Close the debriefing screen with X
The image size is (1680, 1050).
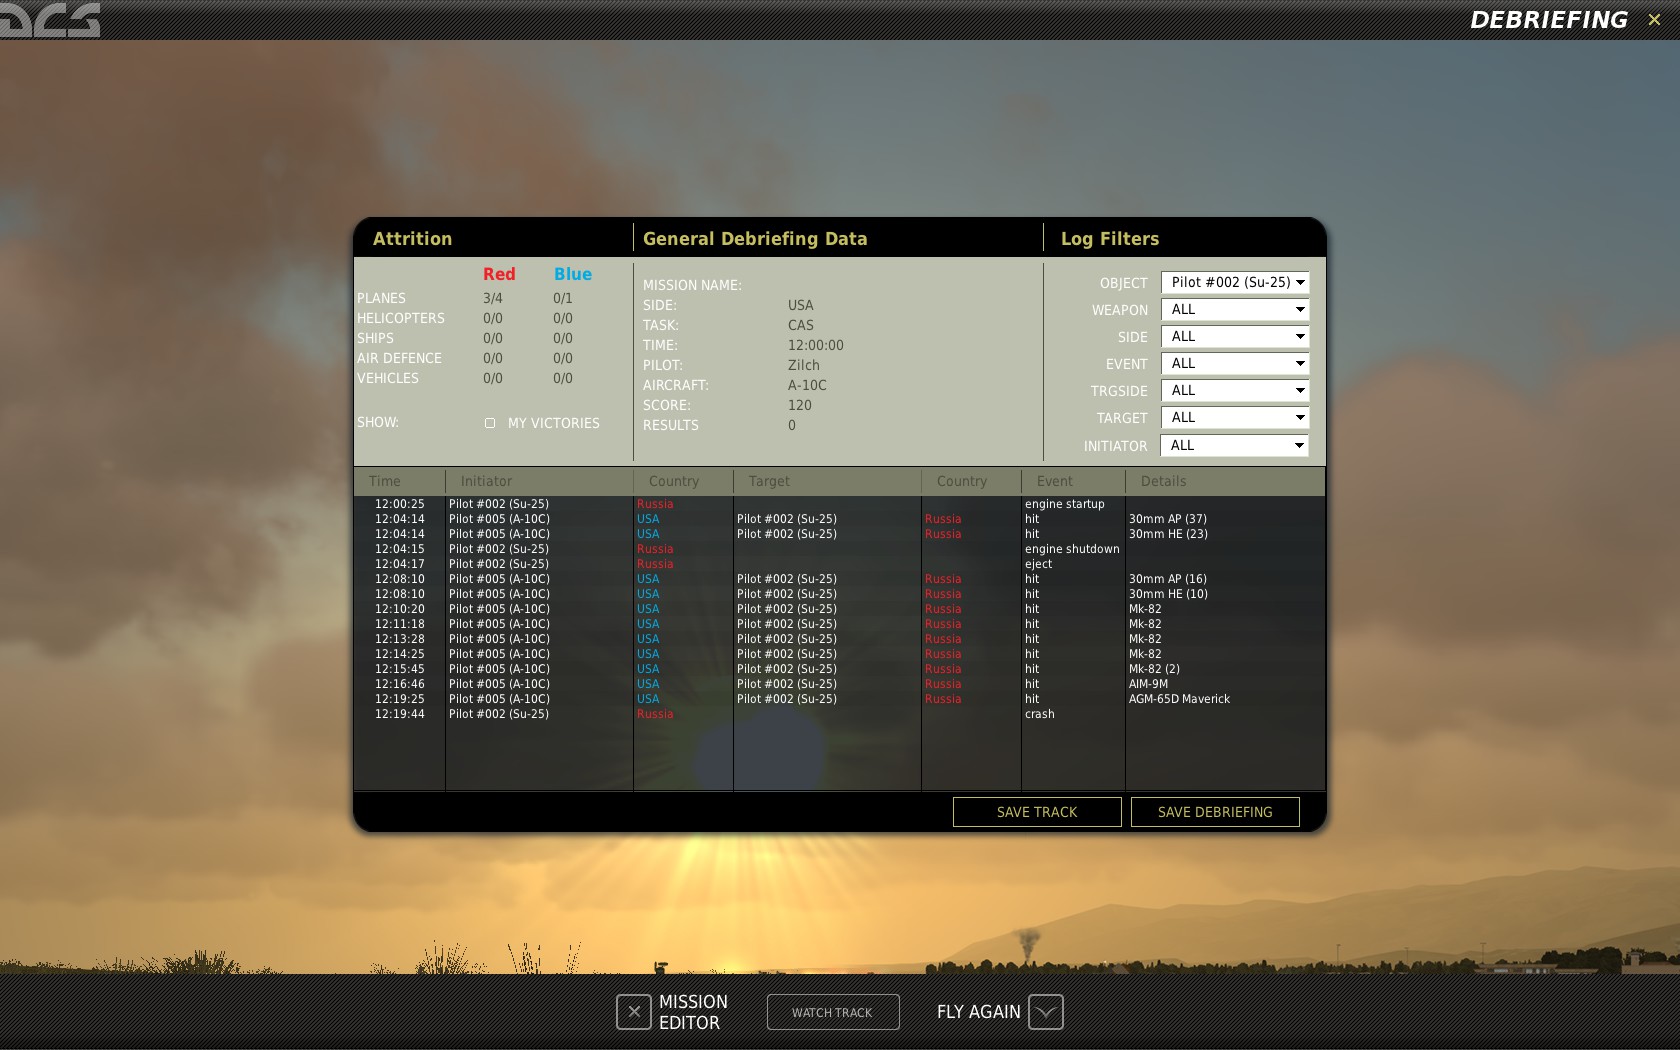[x=1654, y=20]
